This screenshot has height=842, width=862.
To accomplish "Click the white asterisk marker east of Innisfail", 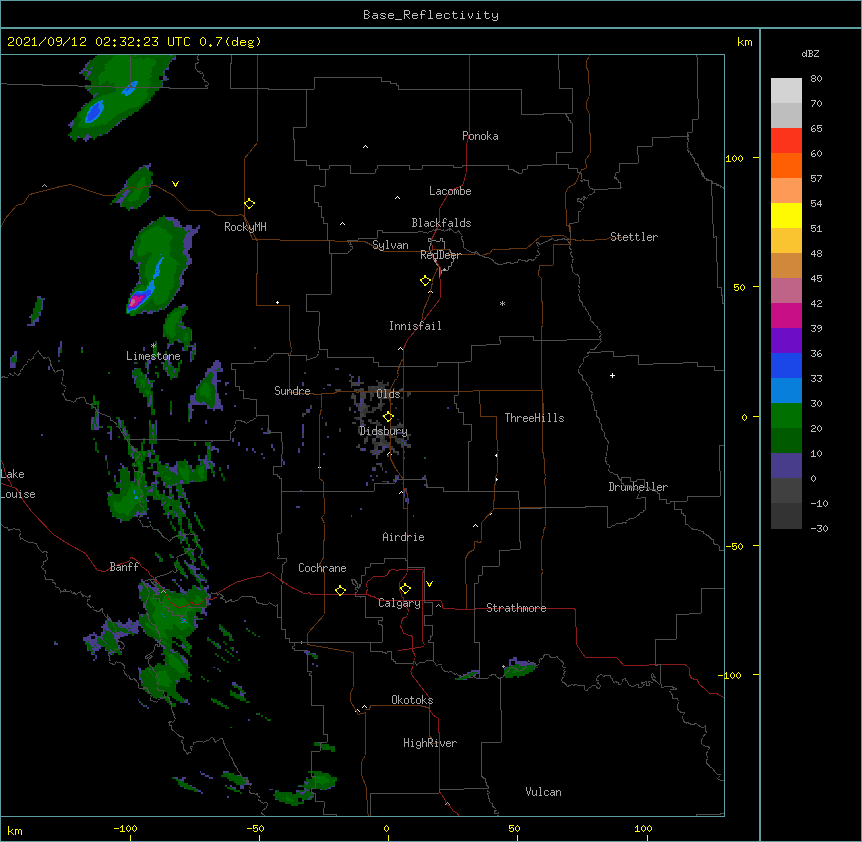I will tap(502, 303).
